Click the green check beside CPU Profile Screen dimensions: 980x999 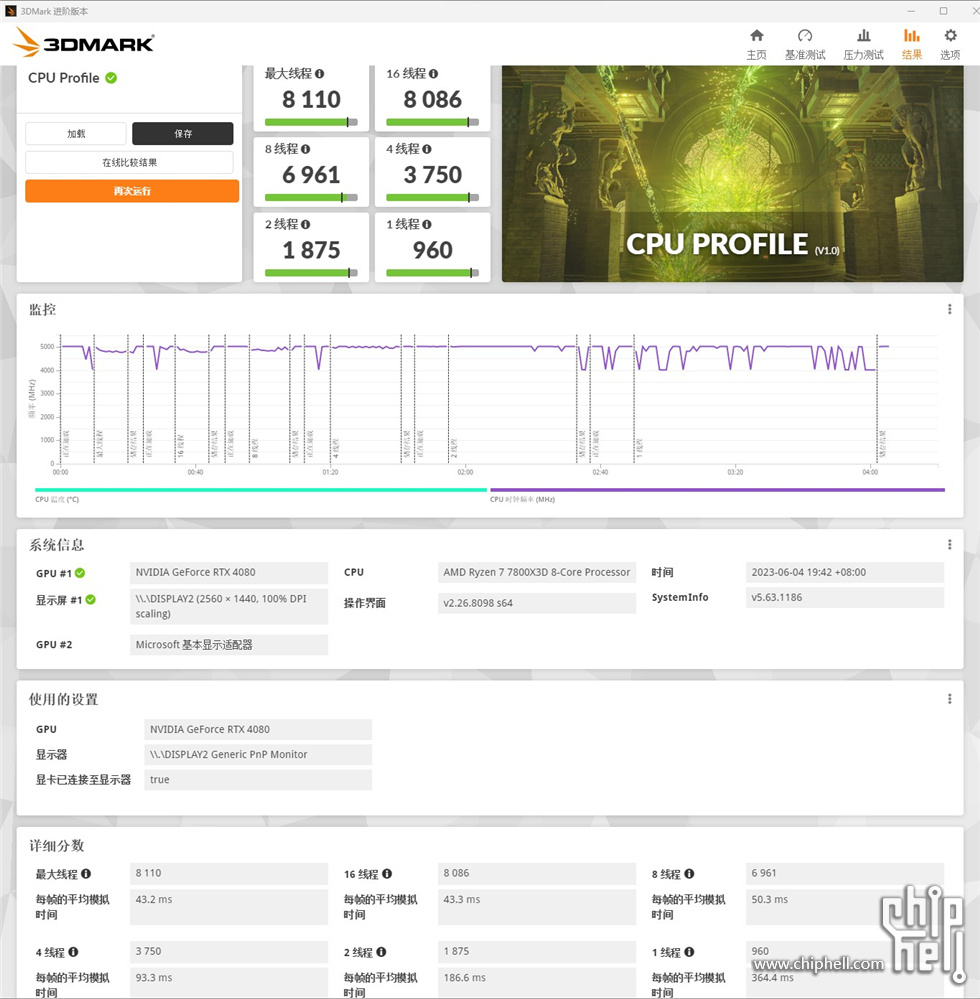point(112,78)
